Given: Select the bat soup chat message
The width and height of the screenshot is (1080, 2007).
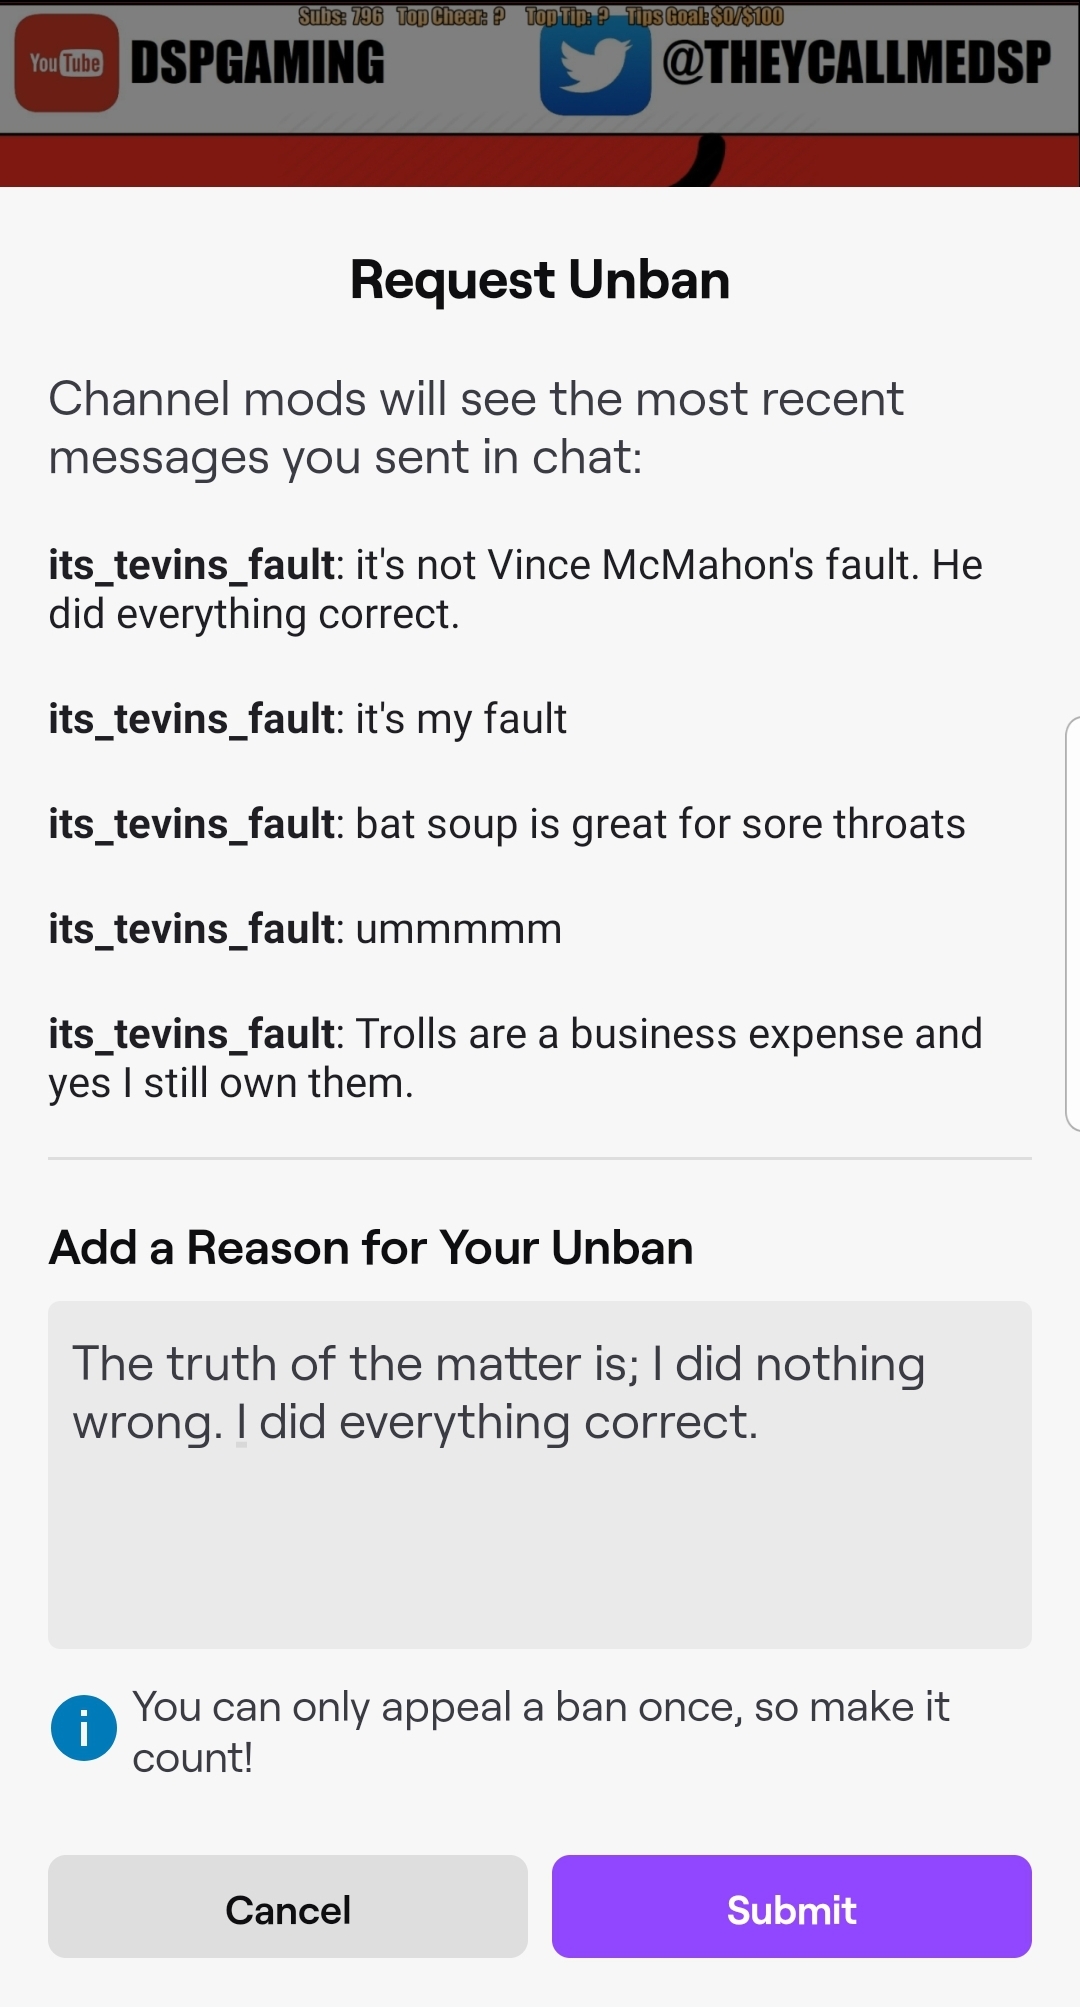Looking at the screenshot, I should (507, 824).
